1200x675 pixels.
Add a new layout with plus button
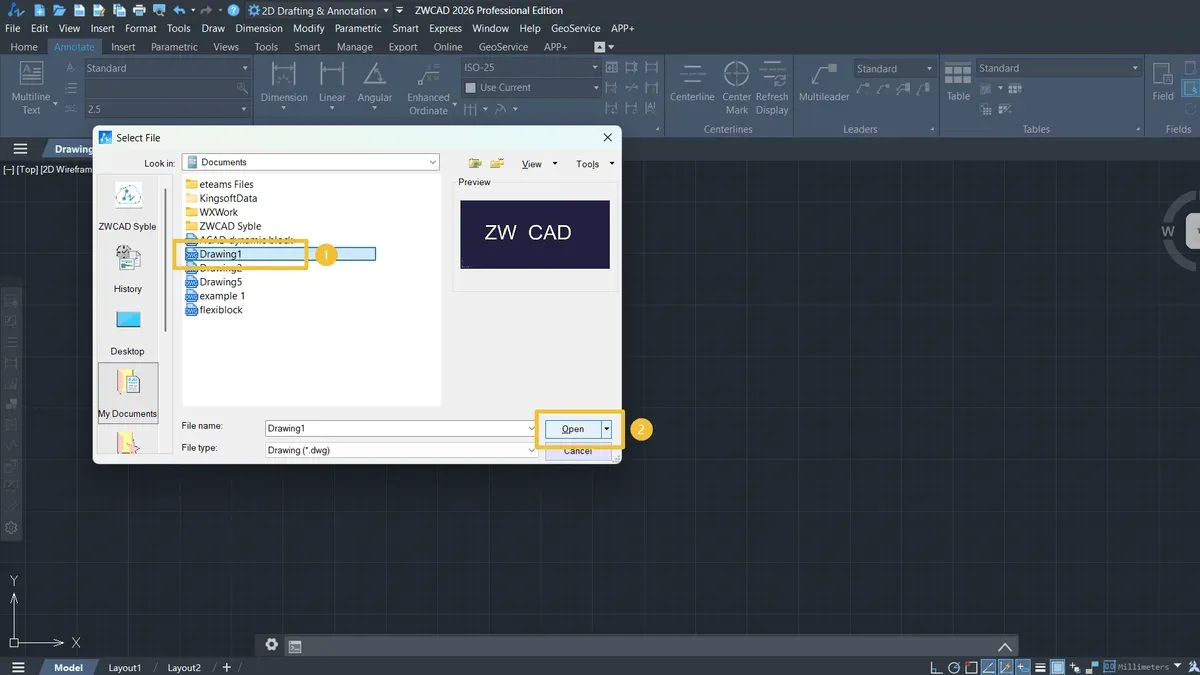coord(227,667)
